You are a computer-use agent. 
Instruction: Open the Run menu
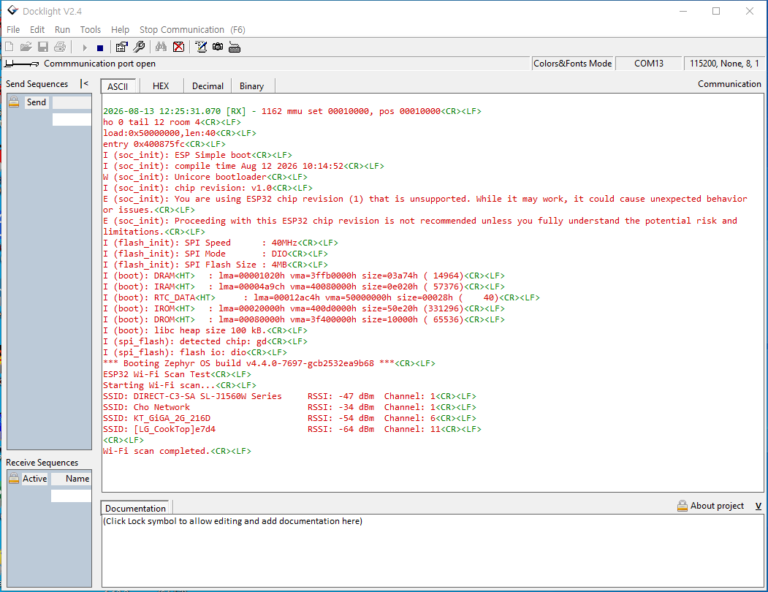coord(62,29)
